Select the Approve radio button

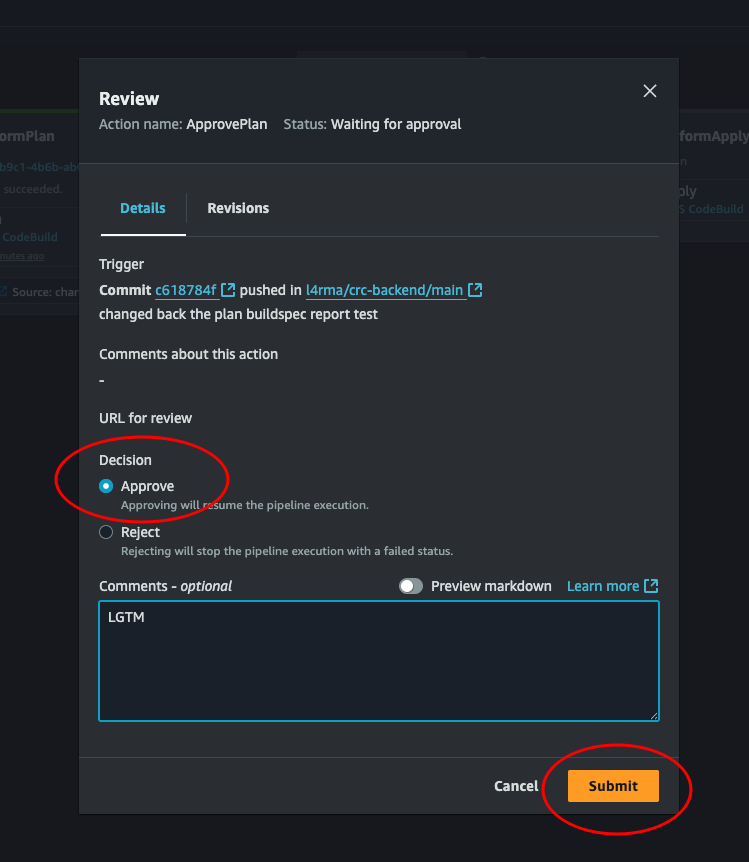pyautogui.click(x=106, y=486)
